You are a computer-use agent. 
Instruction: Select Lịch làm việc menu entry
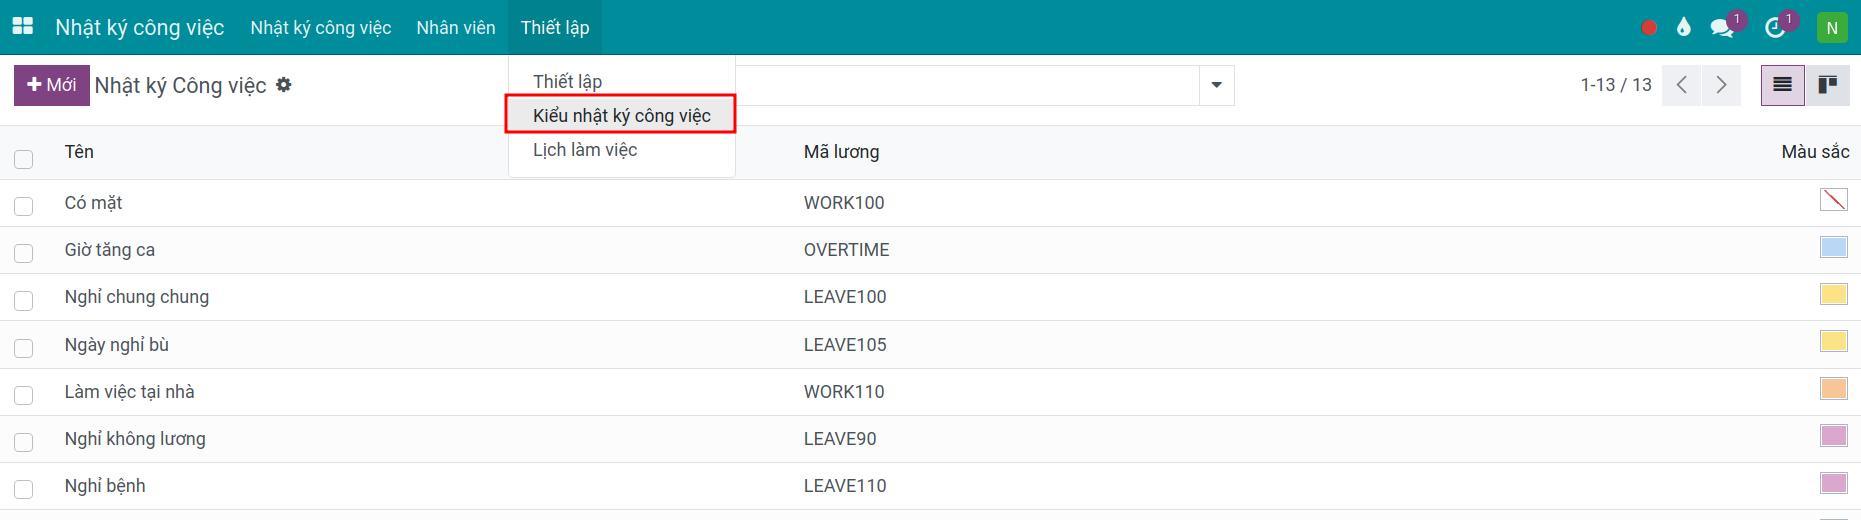coord(585,149)
